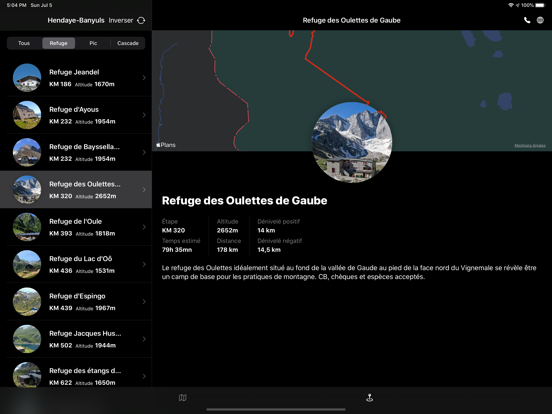The image size is (552, 414).
Task: Tap the Wi-Fi status icon
Action: [510, 5]
